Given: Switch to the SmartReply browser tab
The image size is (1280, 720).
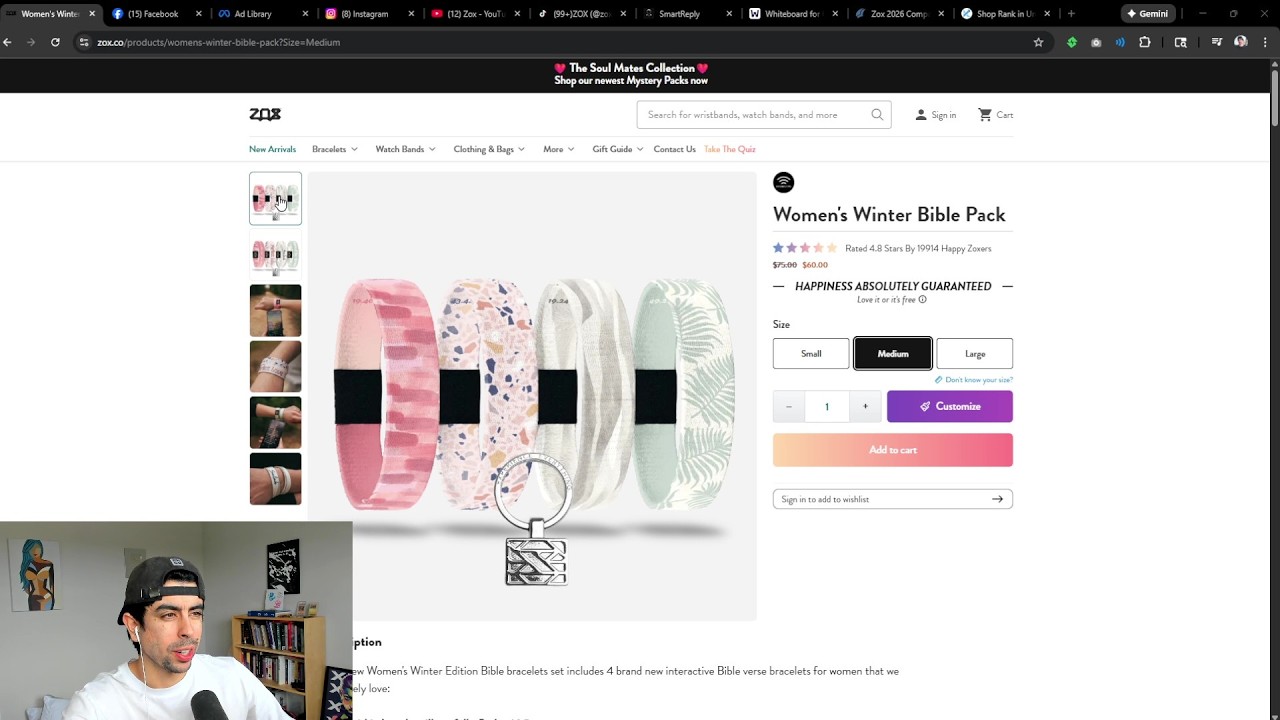Looking at the screenshot, I should pyautogui.click(x=688, y=14).
